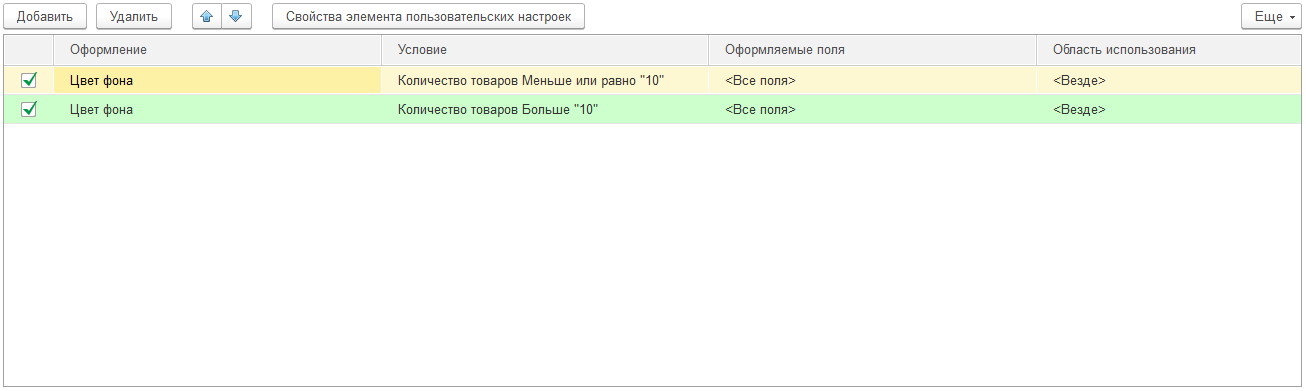Select the Оформляемые поля column header

click(x=873, y=50)
